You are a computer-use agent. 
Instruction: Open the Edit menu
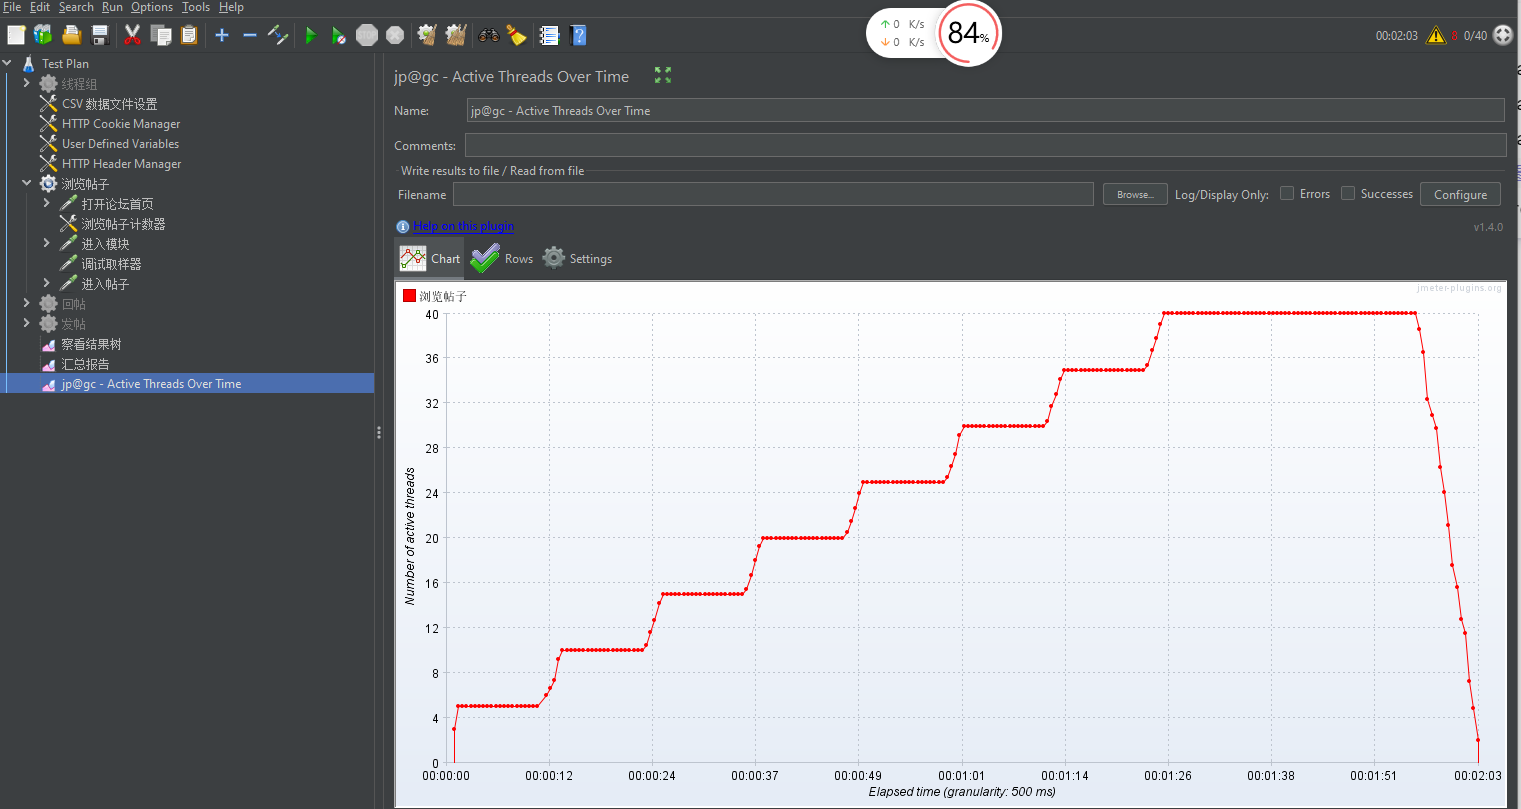click(40, 7)
